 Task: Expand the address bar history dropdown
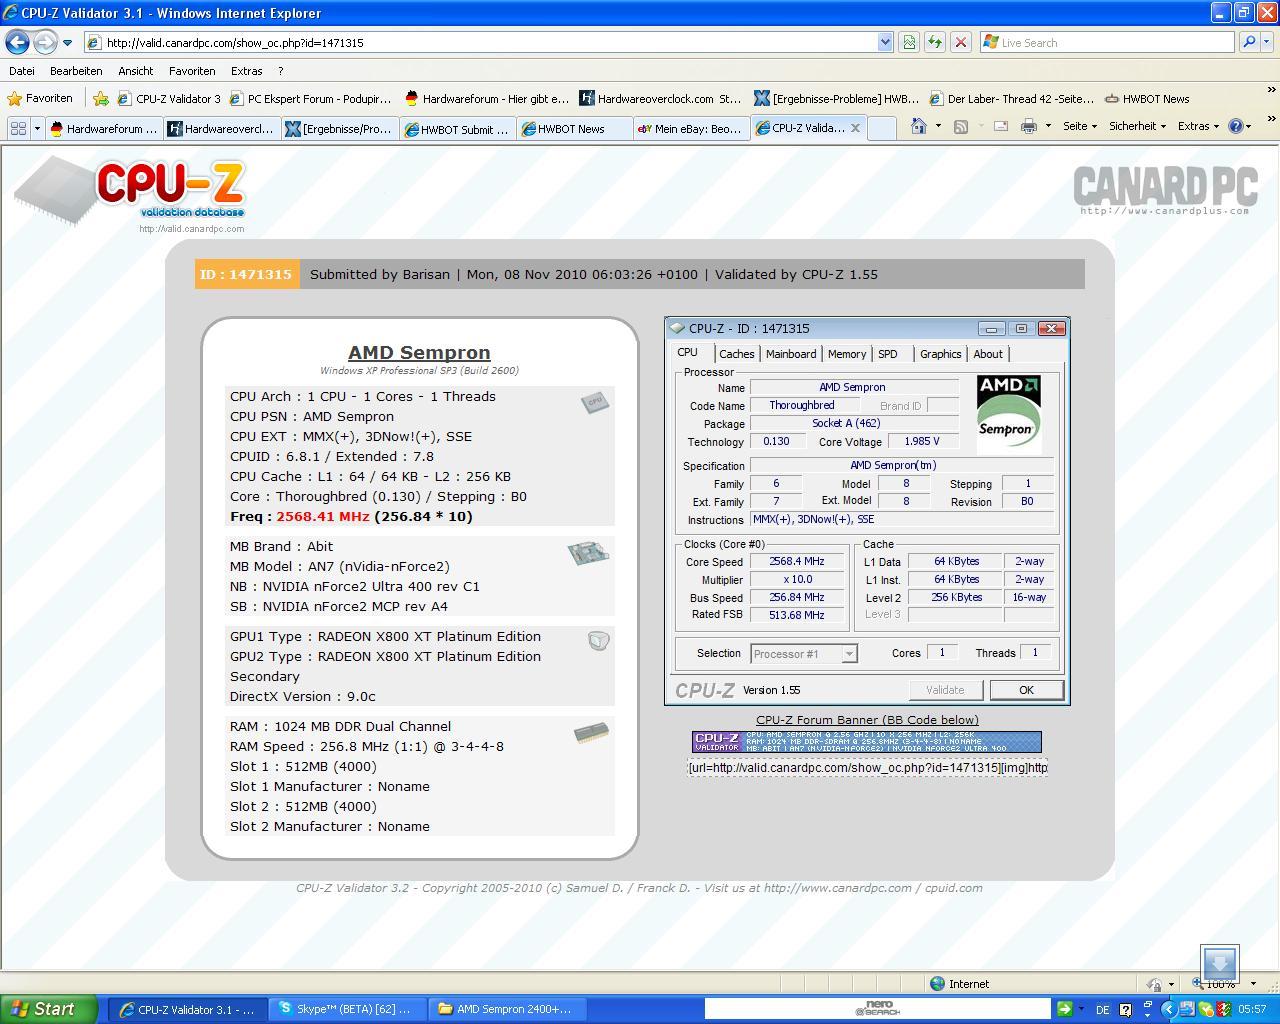[885, 42]
